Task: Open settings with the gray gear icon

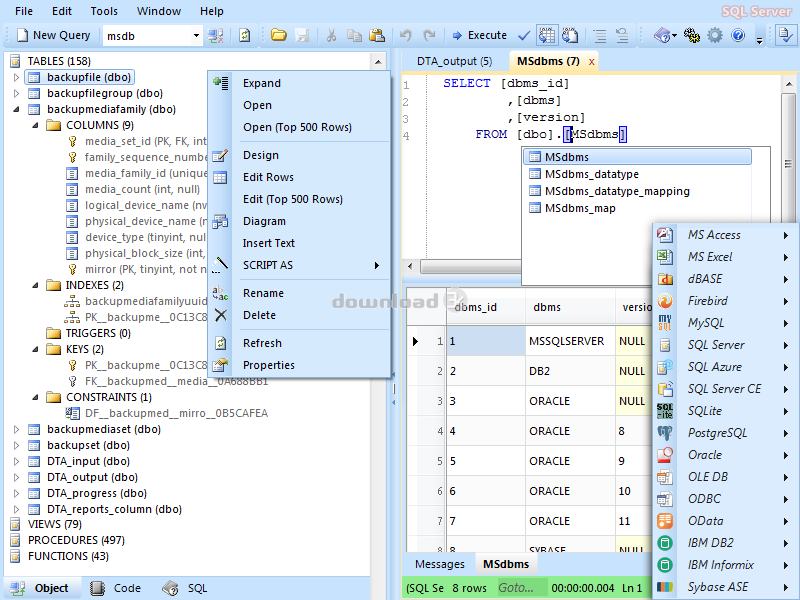Action: tap(715, 35)
